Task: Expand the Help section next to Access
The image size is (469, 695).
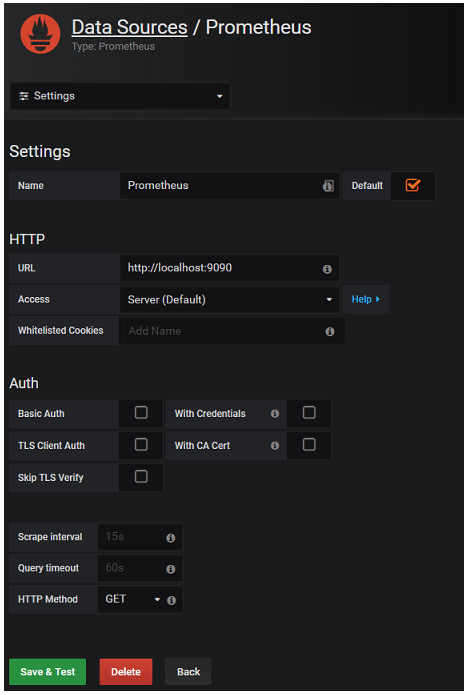Action: (x=366, y=299)
